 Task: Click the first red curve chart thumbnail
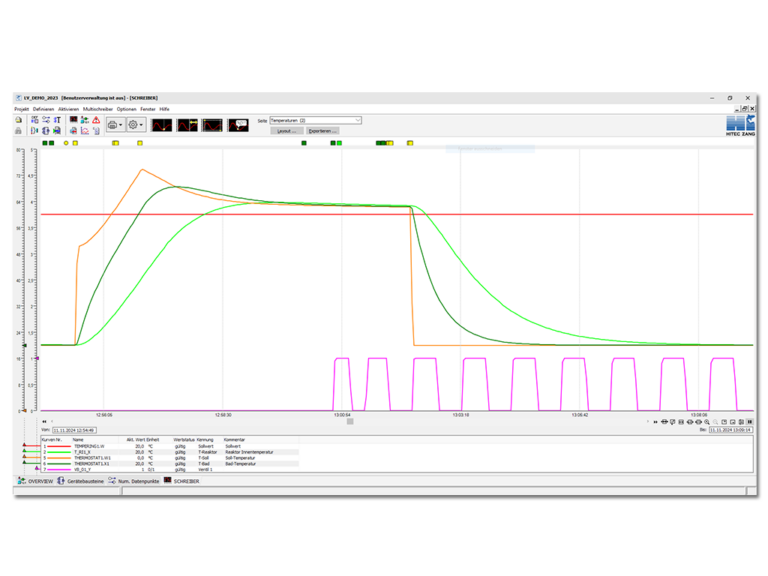[162, 125]
